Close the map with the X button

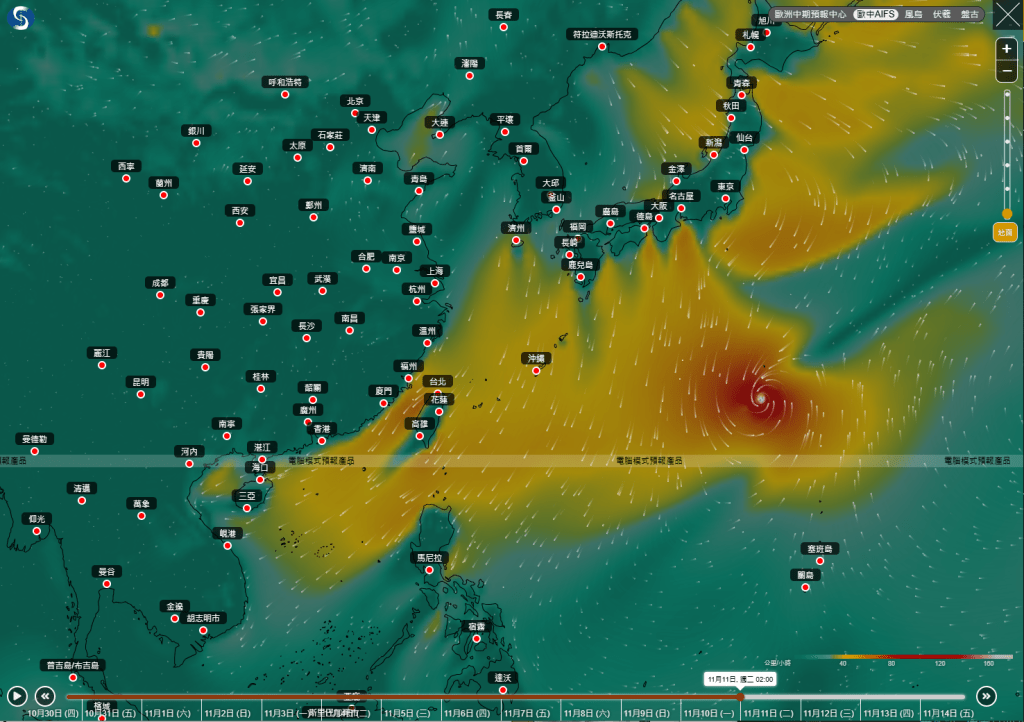click(1006, 21)
